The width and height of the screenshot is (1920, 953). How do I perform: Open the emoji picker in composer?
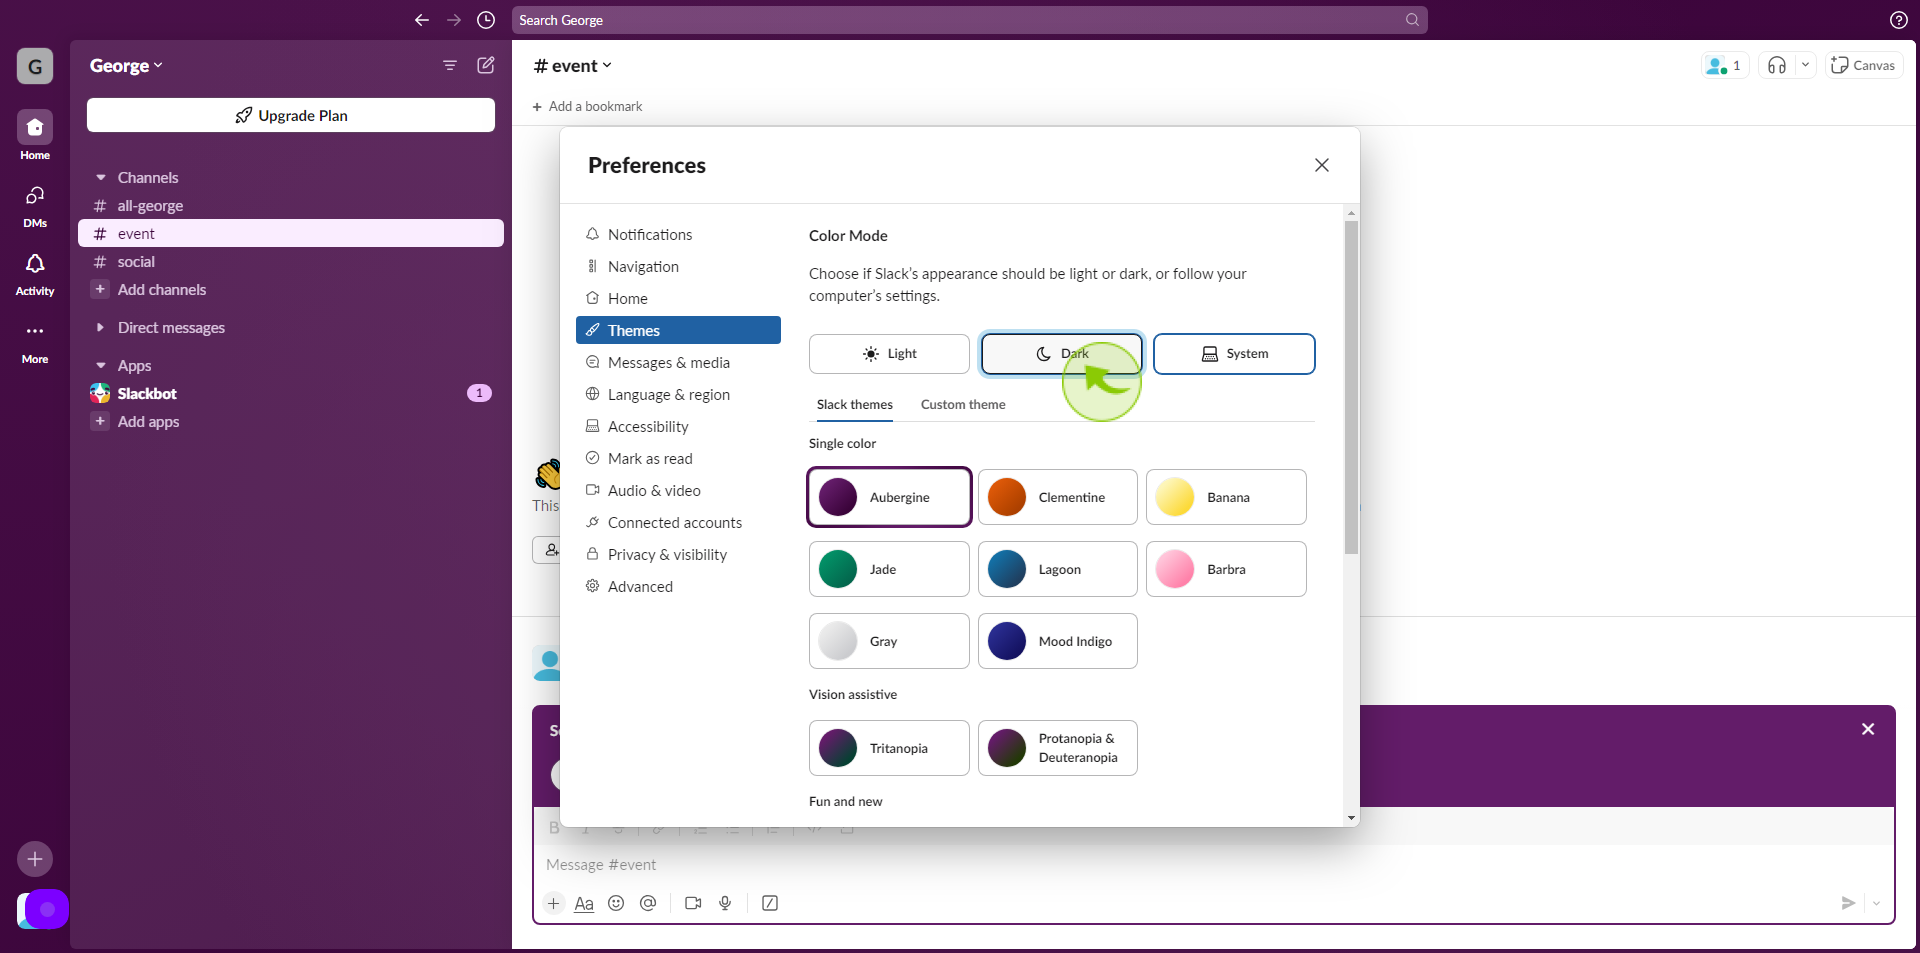tap(616, 903)
